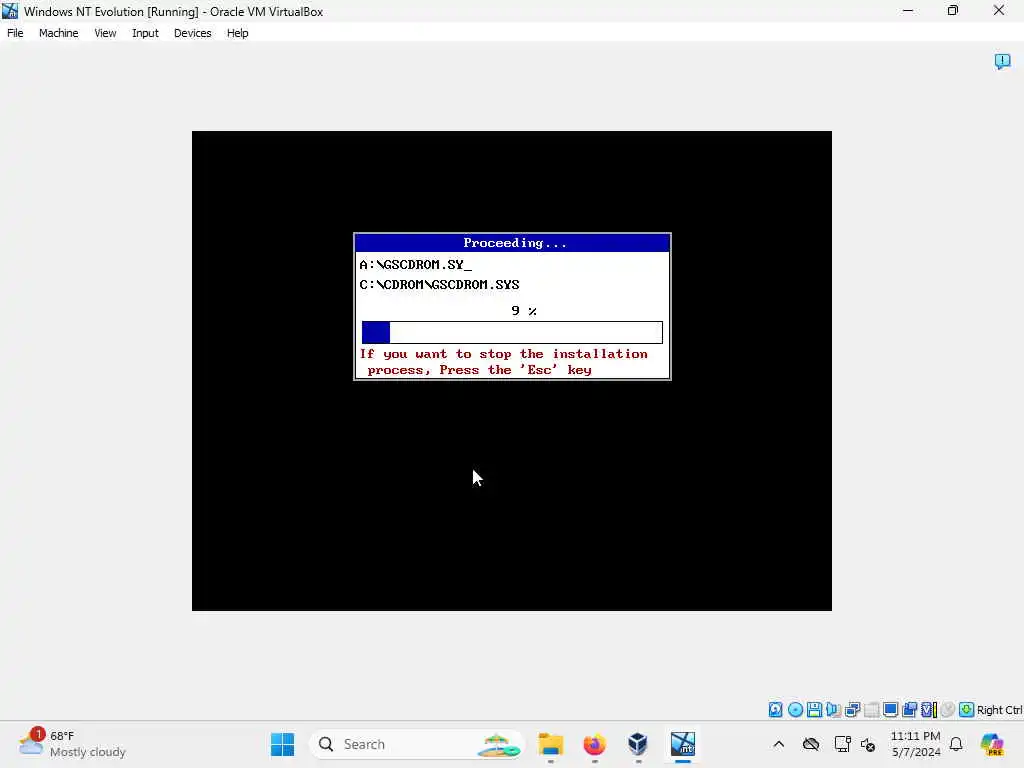Open the weather widget showing 68°F
This screenshot has width=1024, height=768.
click(x=73, y=744)
